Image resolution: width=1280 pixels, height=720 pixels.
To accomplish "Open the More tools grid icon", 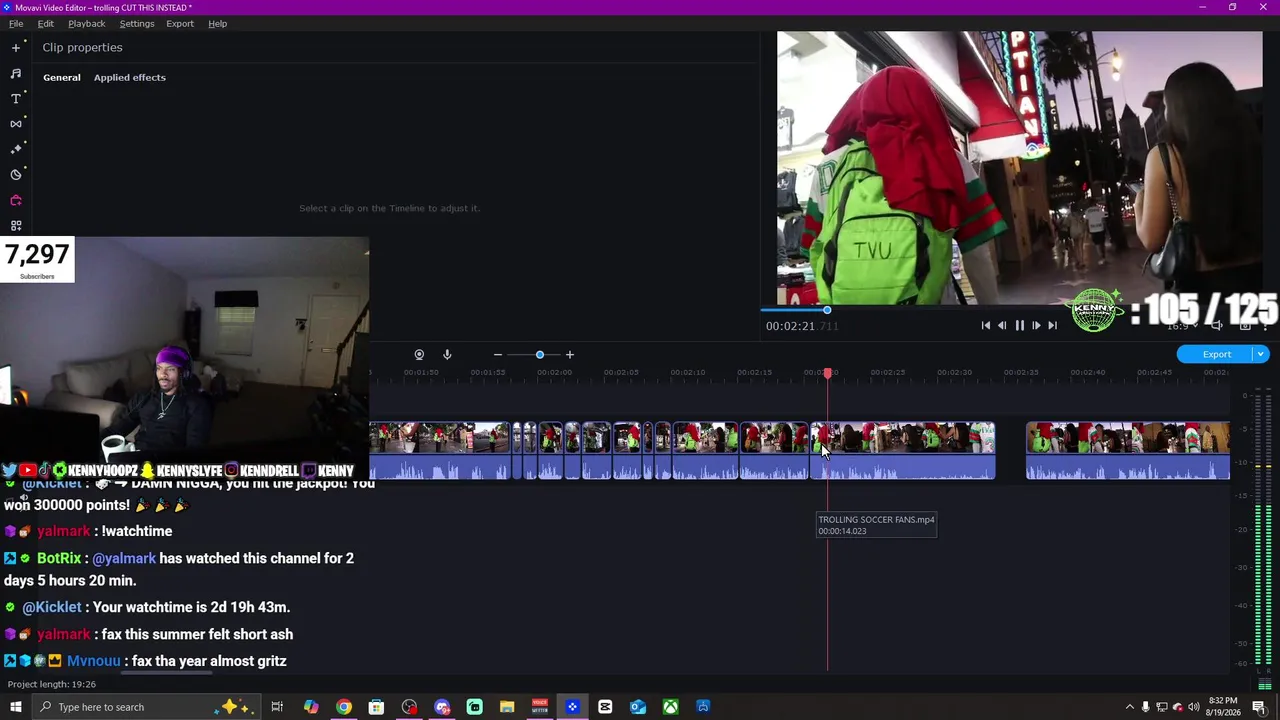I will tap(16, 225).
